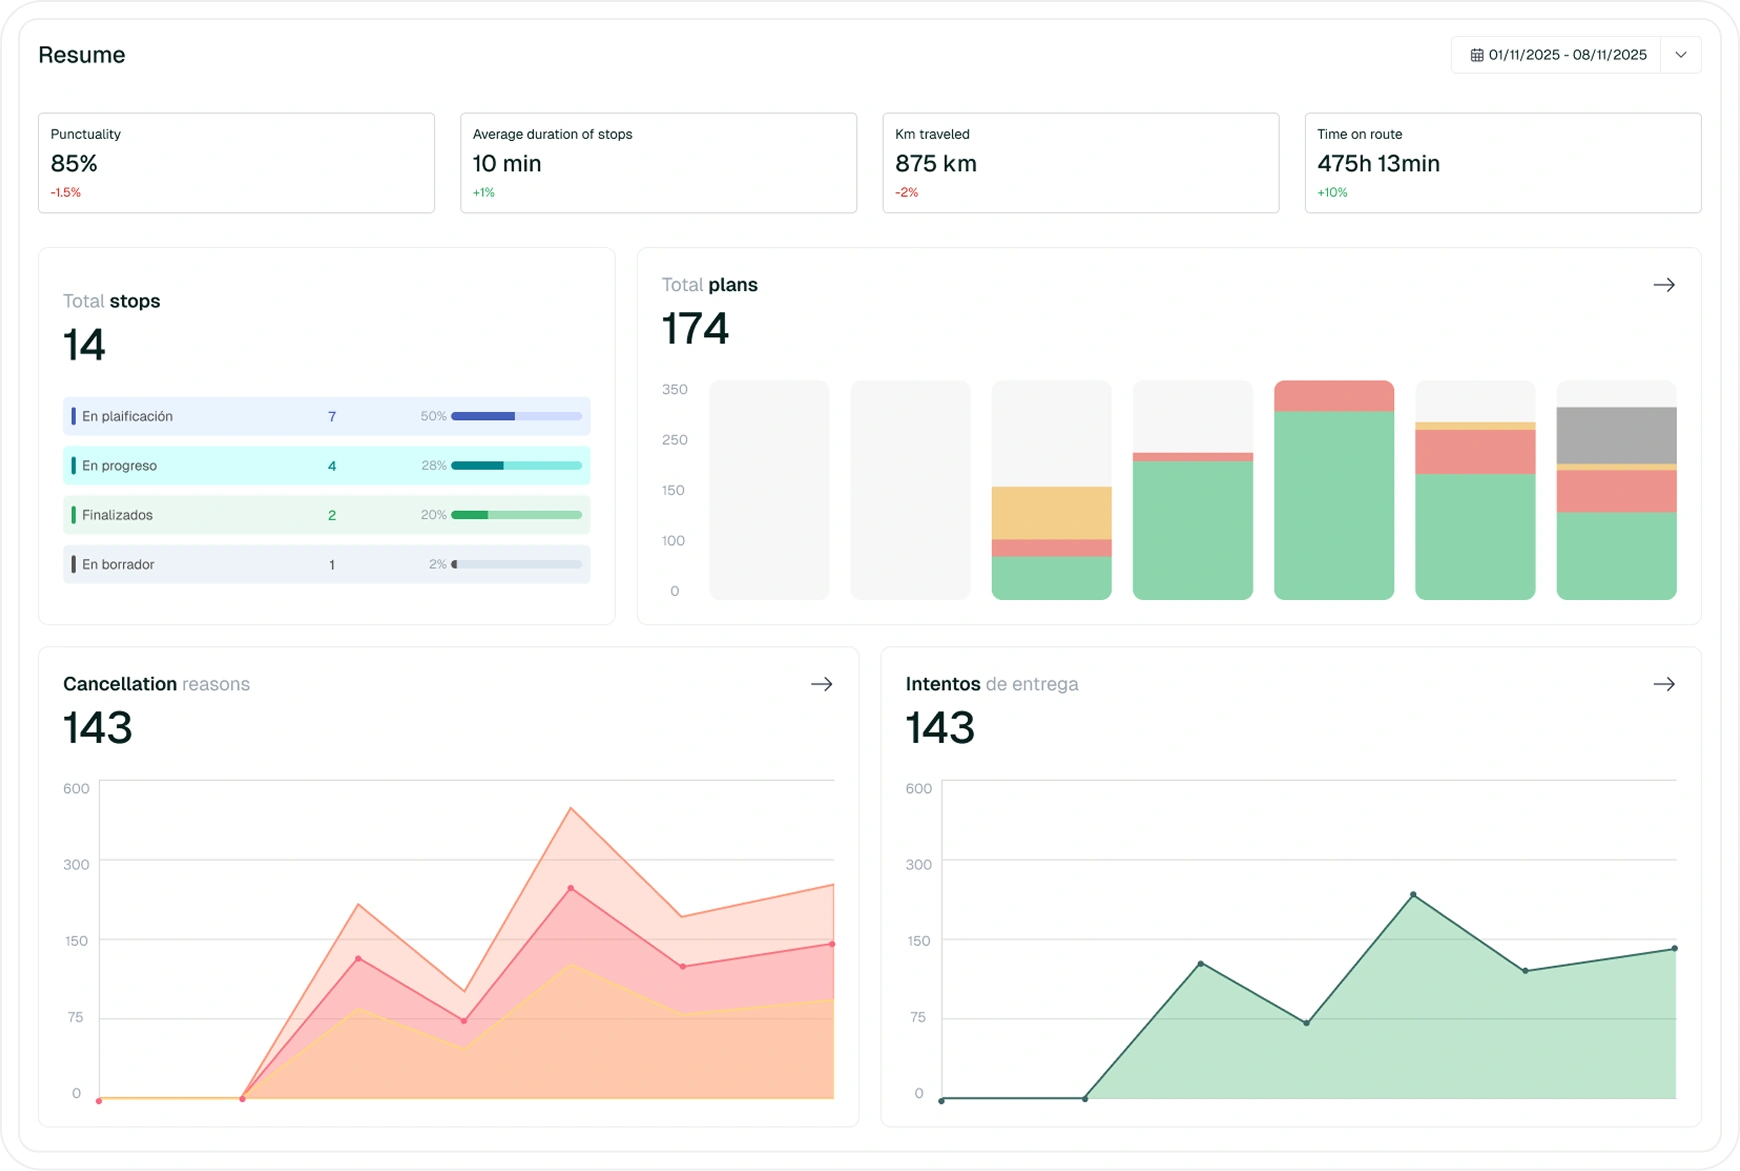Viewport: 1740px width, 1171px height.
Task: Expand the date range dropdown chevron
Action: pyautogui.click(x=1681, y=55)
